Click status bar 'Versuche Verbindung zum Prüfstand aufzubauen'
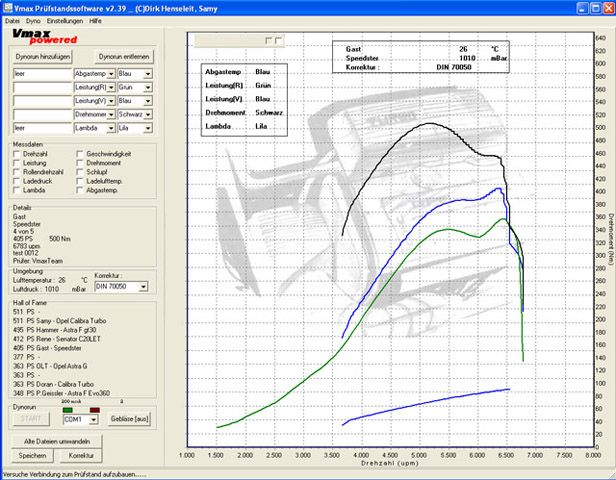The image size is (616, 480). click(74, 475)
